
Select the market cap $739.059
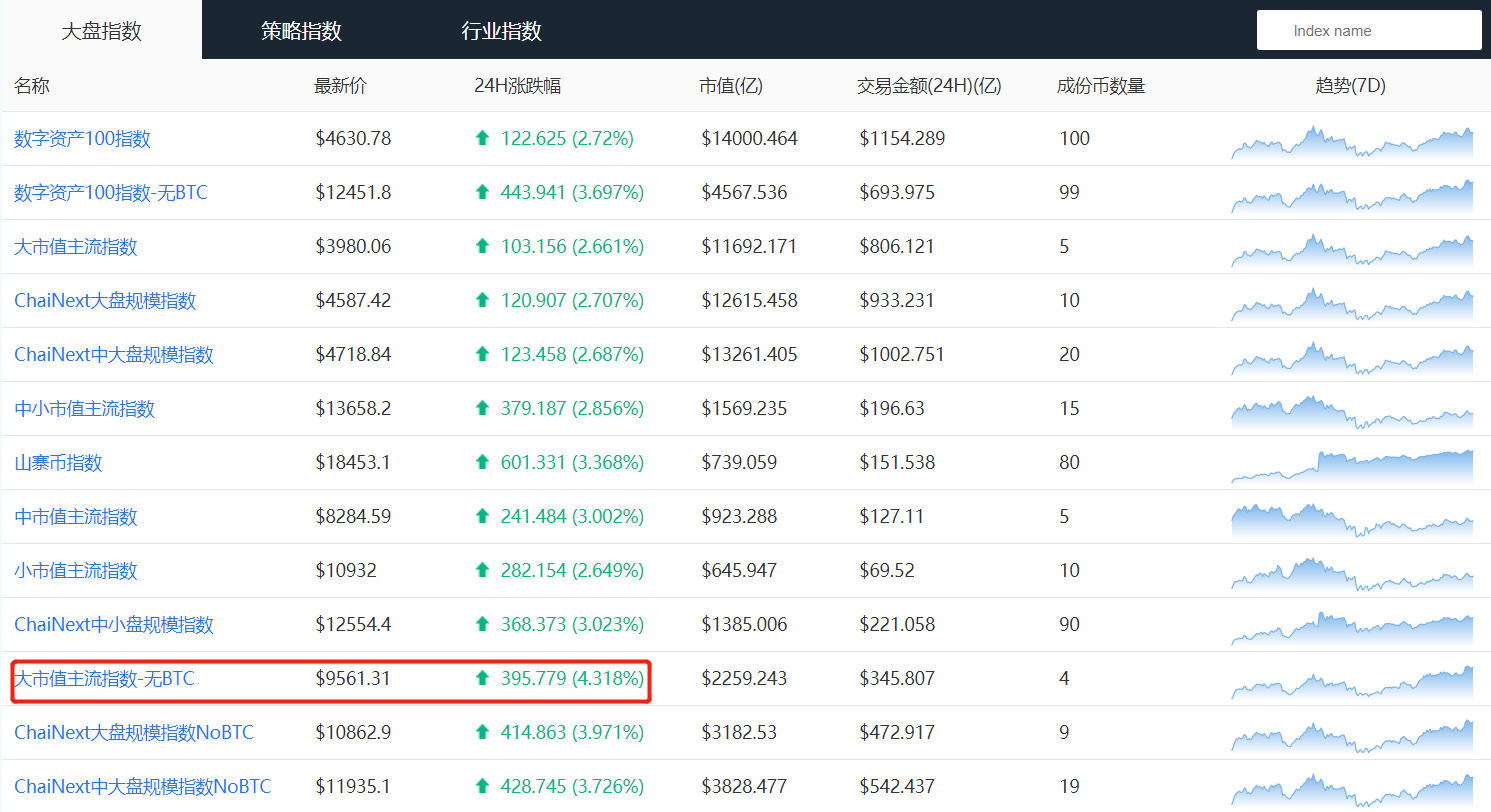point(740,463)
